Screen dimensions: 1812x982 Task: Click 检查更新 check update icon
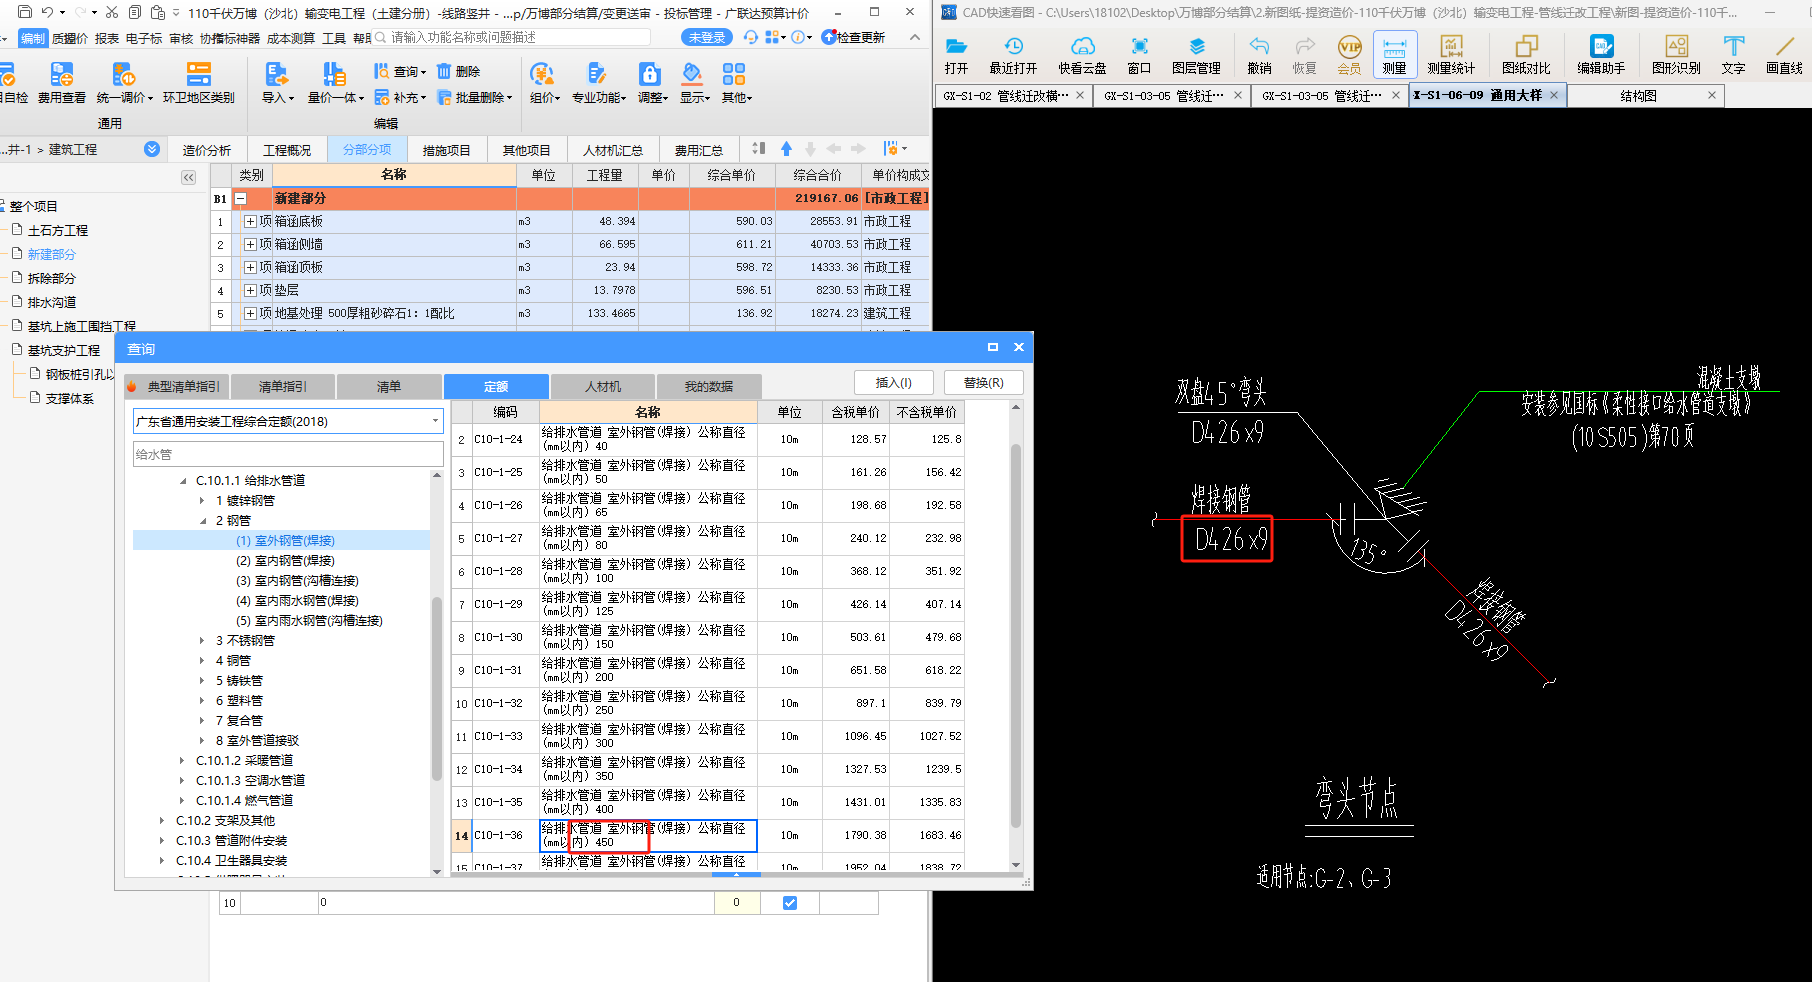point(853,37)
